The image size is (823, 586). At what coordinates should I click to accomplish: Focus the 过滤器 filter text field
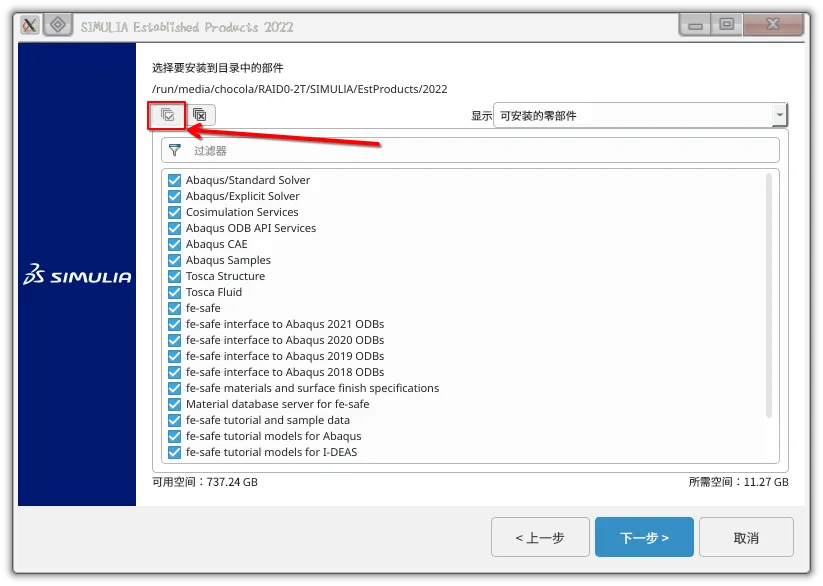pos(480,150)
